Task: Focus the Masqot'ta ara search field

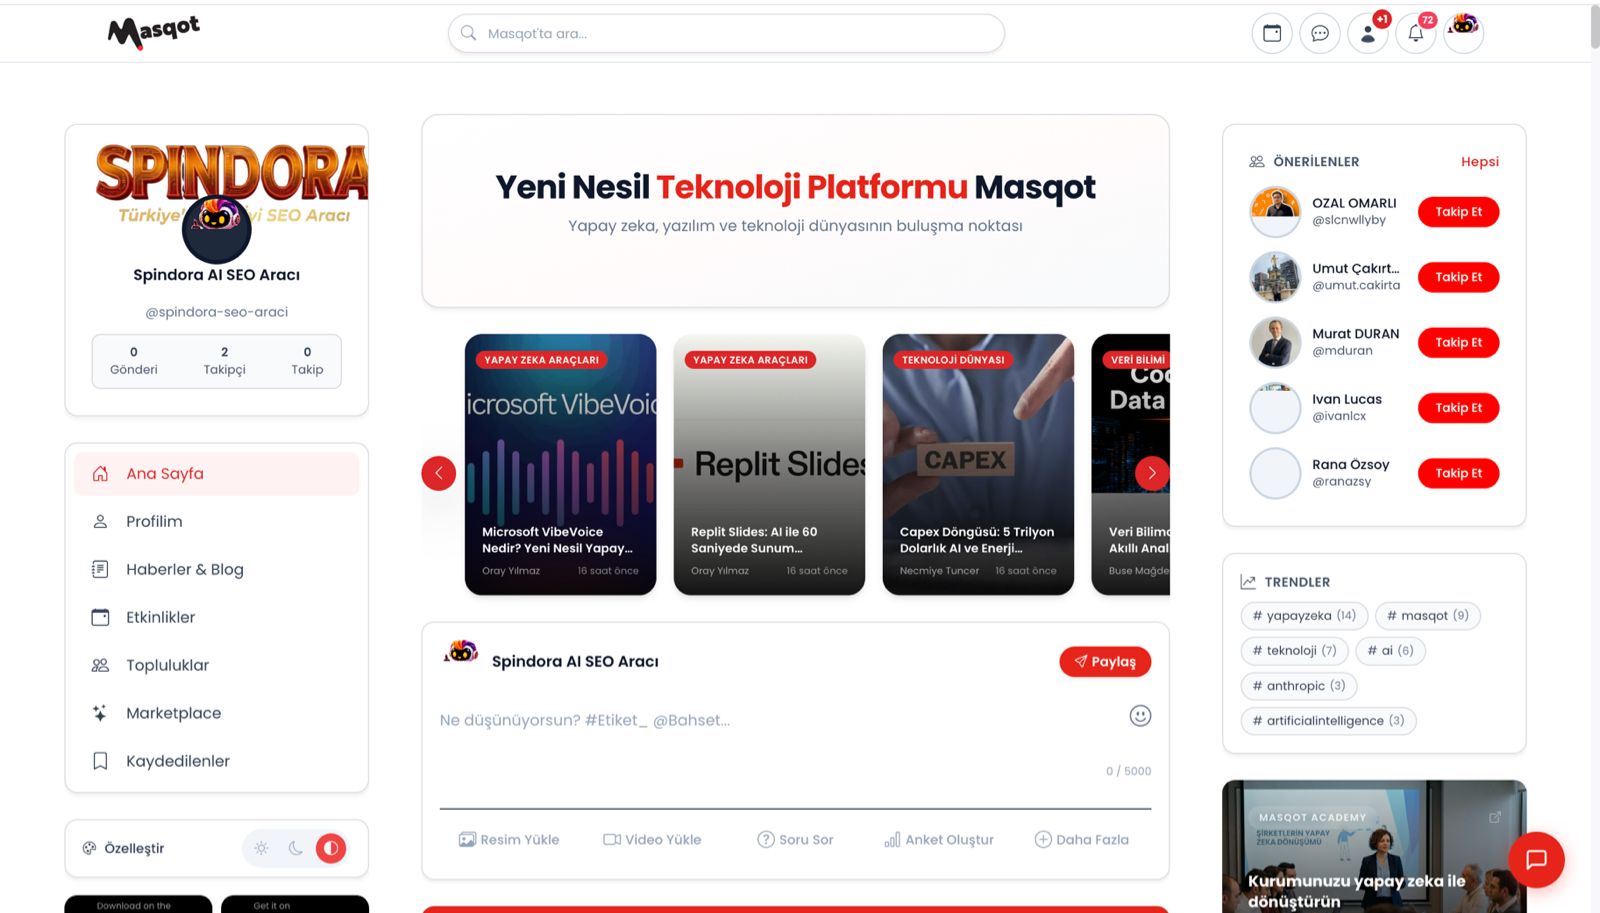Action: [x=726, y=33]
